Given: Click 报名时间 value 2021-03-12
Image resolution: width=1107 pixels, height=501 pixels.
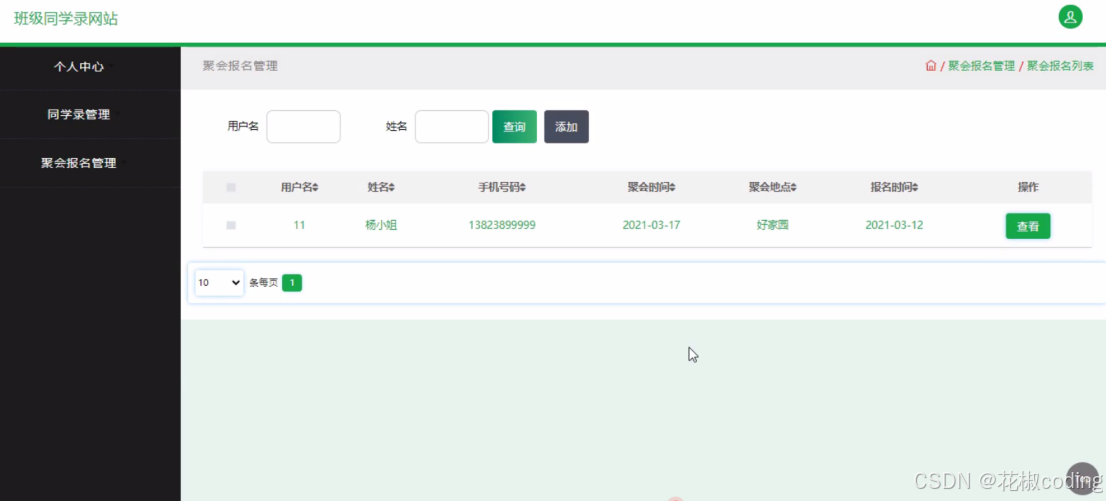Looking at the screenshot, I should [894, 225].
